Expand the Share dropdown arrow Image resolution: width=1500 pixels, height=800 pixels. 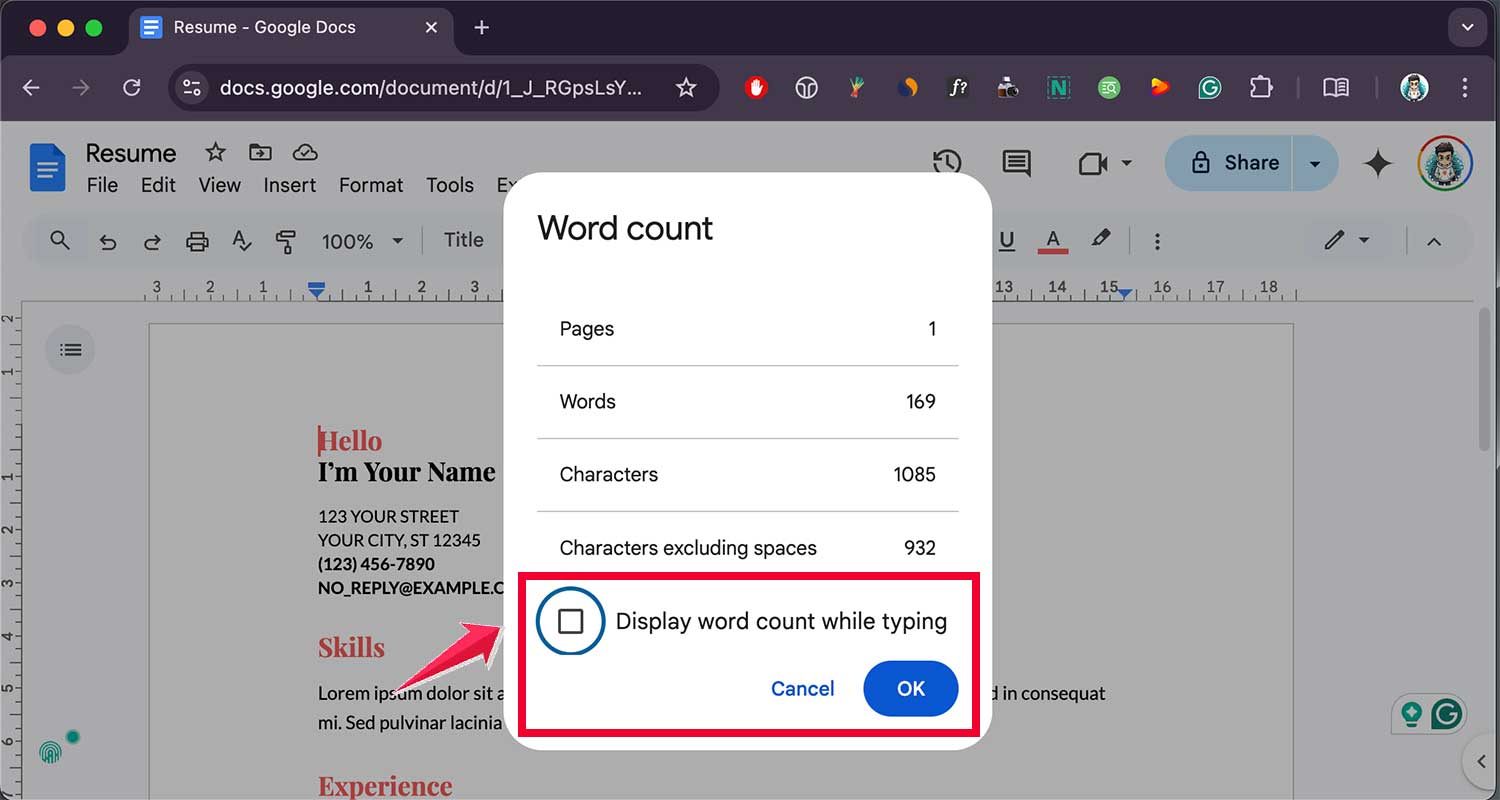[1316, 163]
